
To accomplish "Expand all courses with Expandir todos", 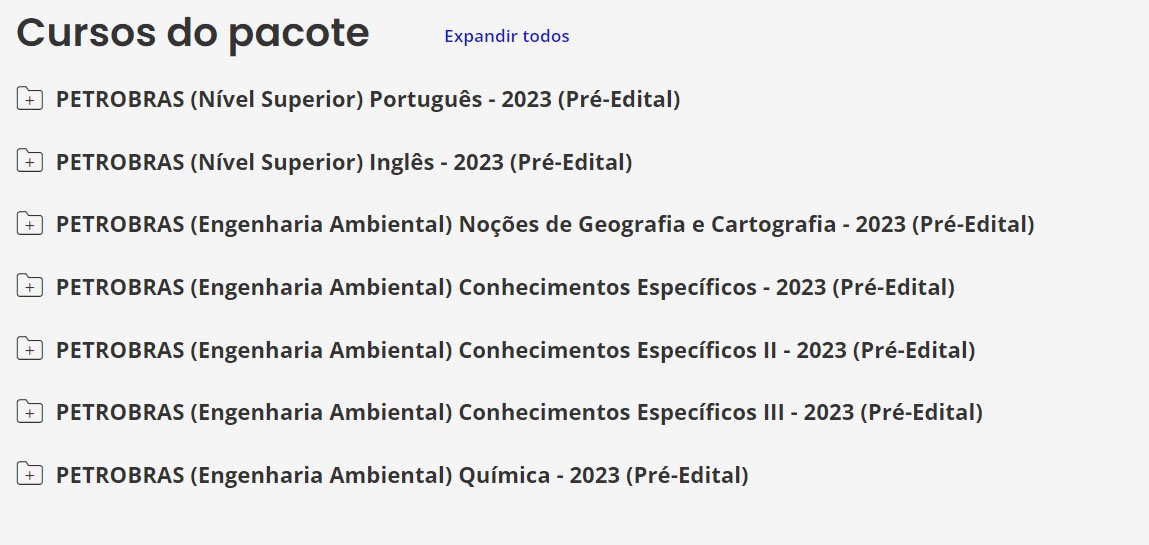I will tap(506, 36).
